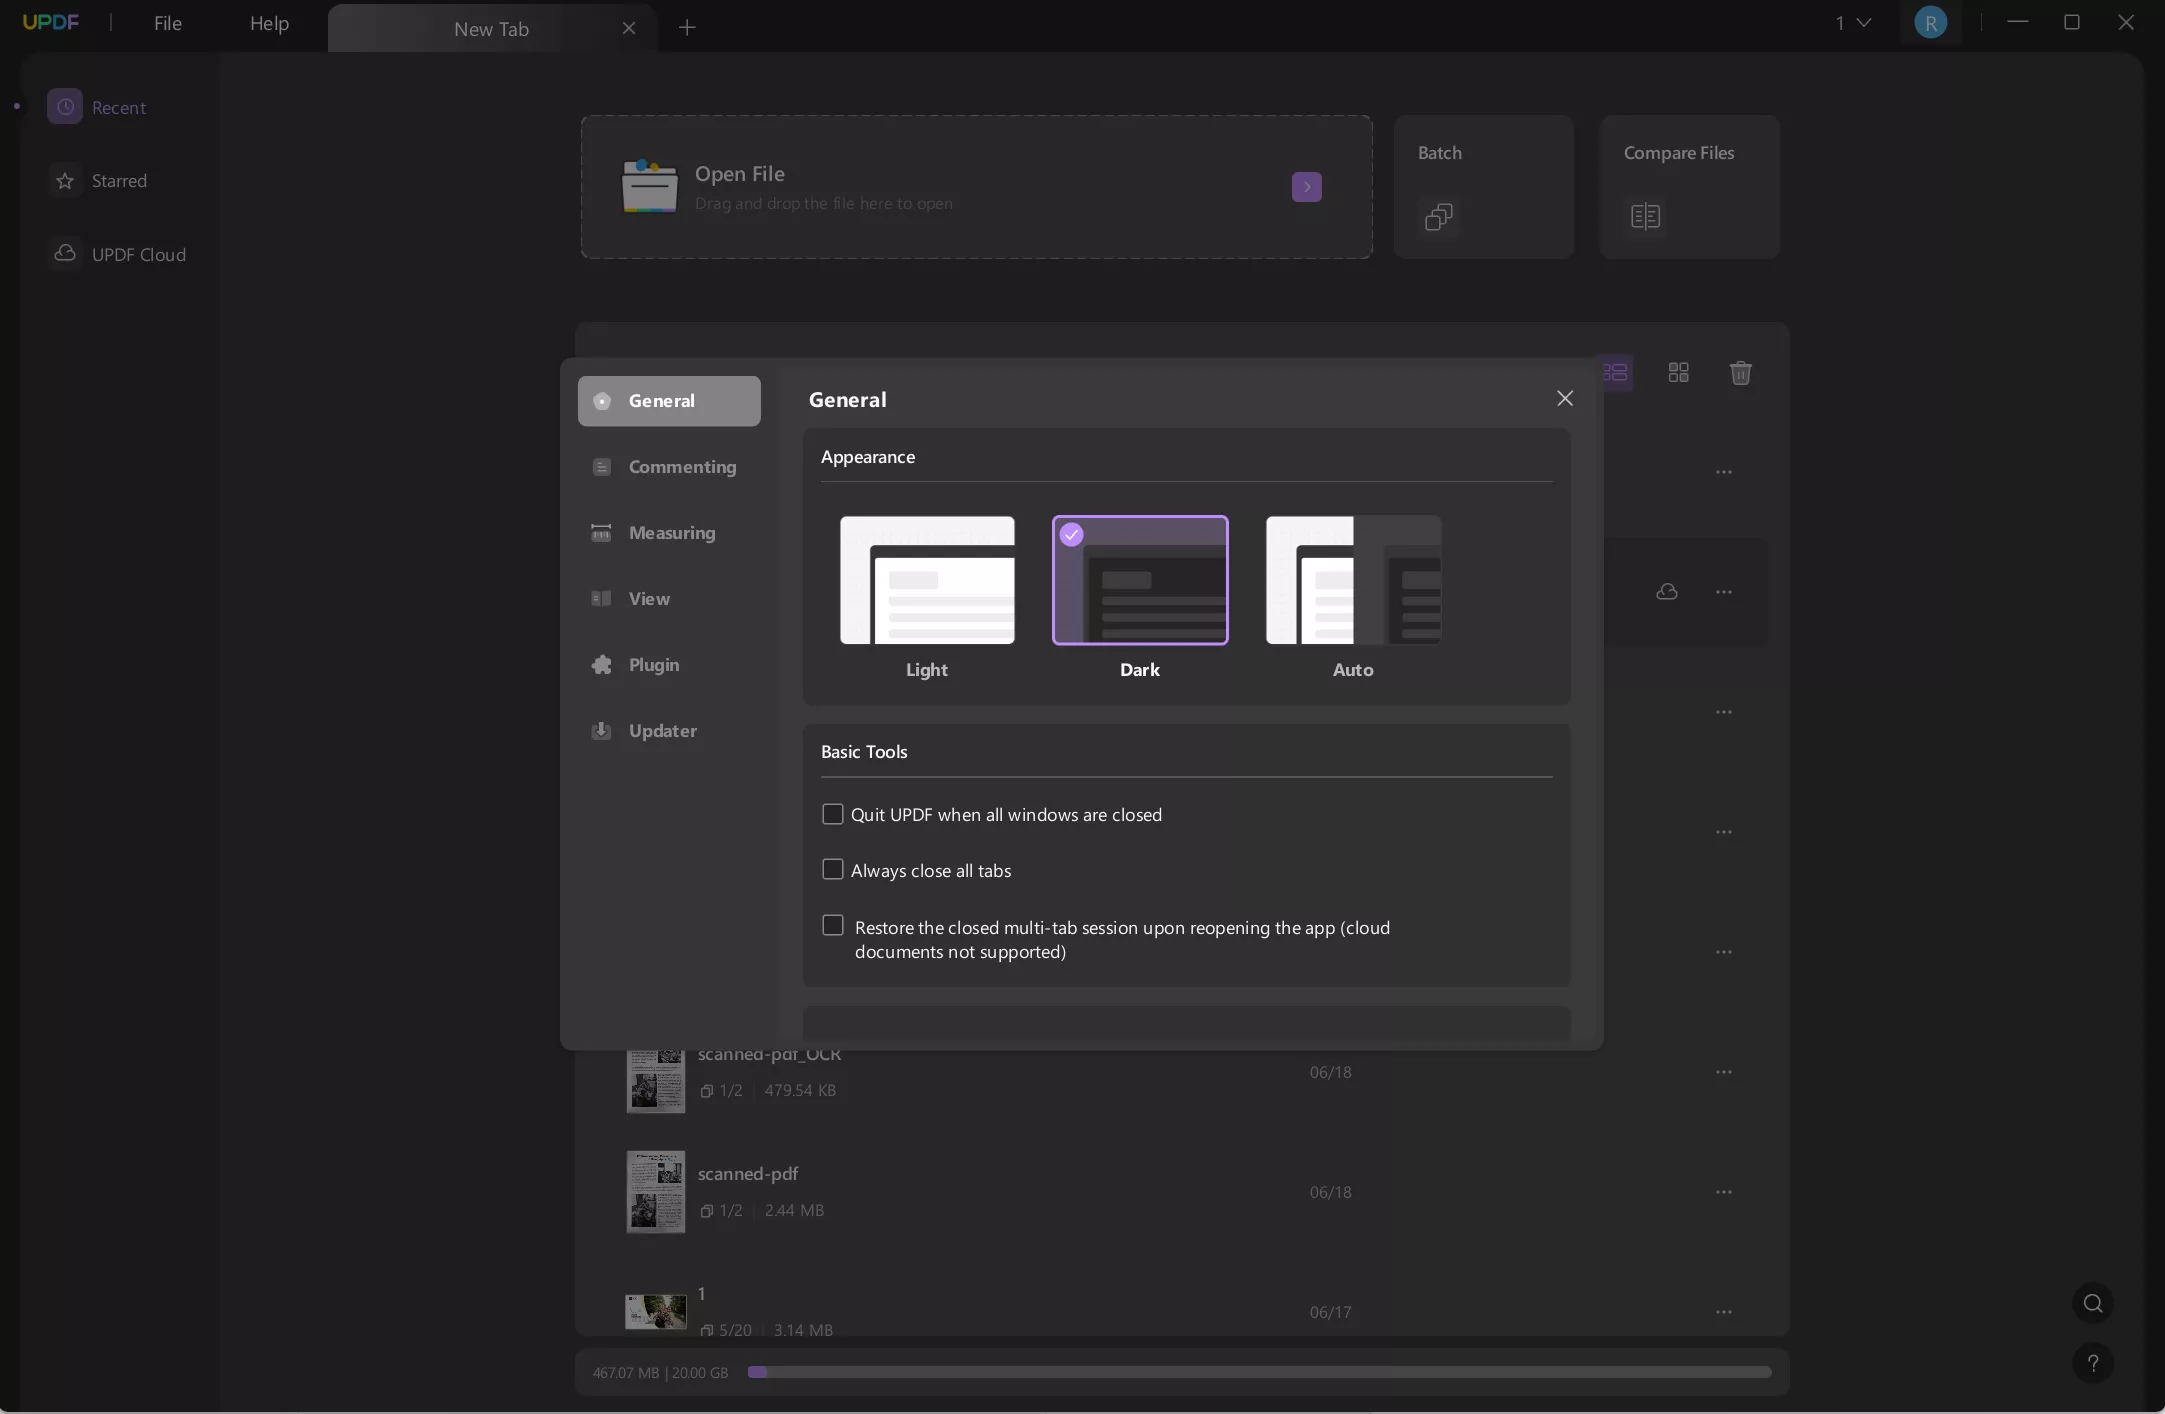The image size is (2165, 1414).
Task: Switch to list view layout
Action: coord(1617,373)
